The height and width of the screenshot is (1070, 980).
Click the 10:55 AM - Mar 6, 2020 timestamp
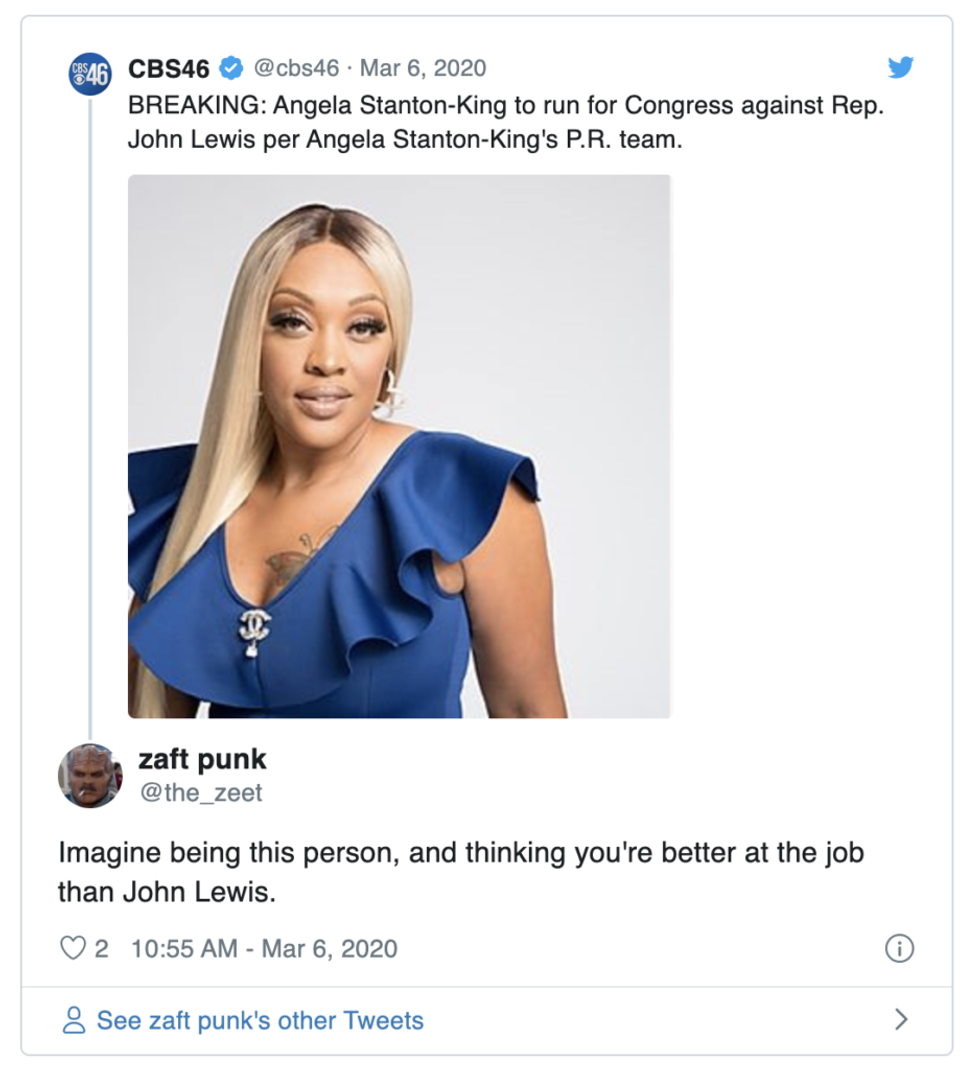[x=263, y=949]
